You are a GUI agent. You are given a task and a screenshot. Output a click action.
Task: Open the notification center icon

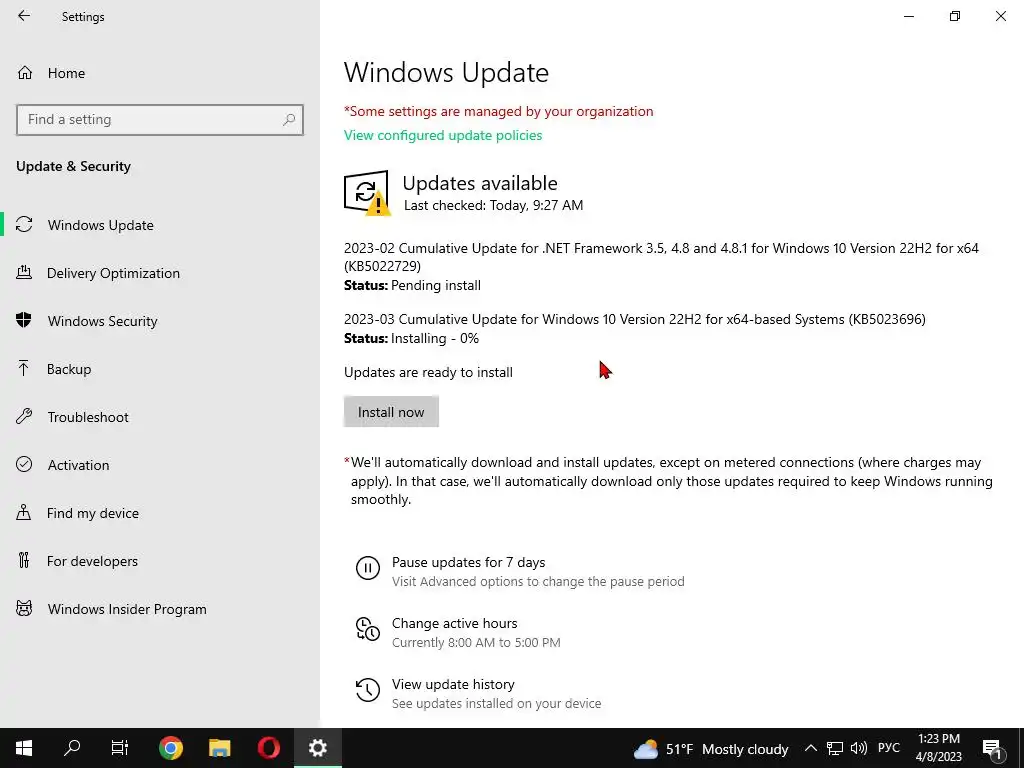coord(993,749)
